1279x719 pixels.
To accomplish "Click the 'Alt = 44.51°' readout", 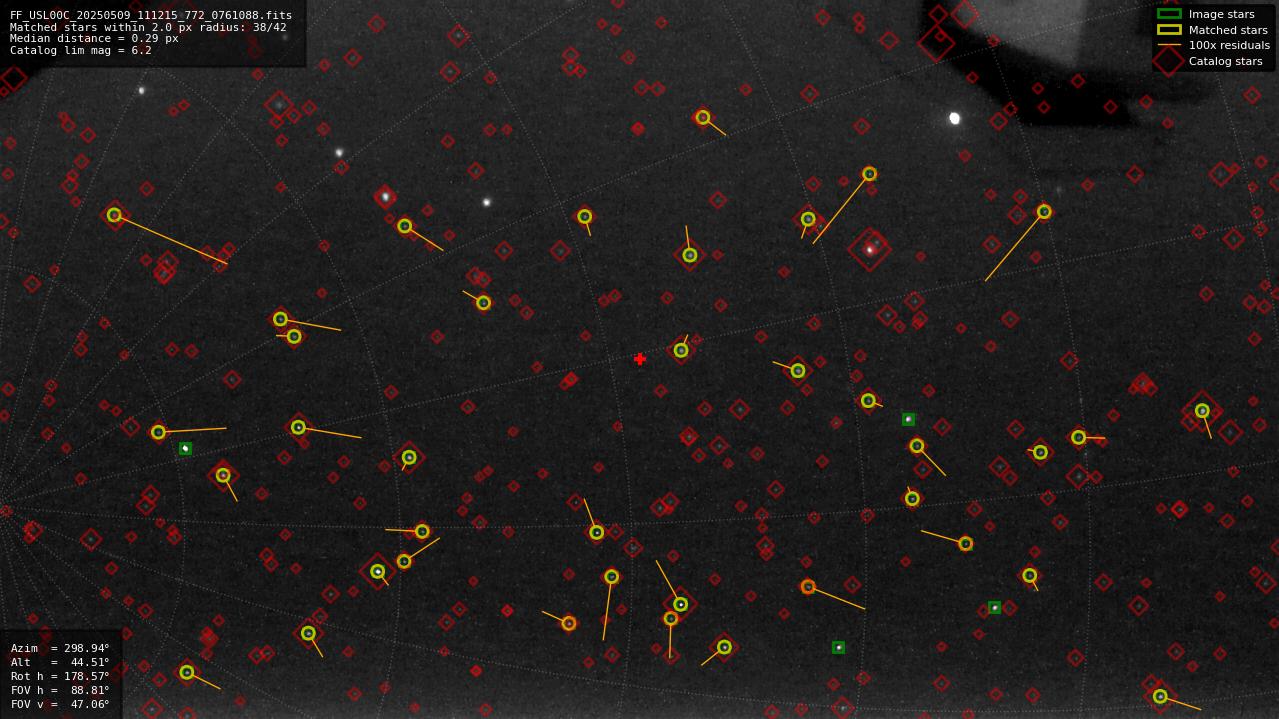I will coord(60,662).
